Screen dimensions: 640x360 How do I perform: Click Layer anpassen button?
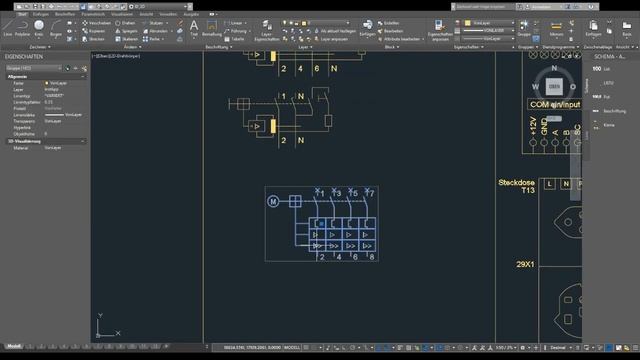pos(331,39)
